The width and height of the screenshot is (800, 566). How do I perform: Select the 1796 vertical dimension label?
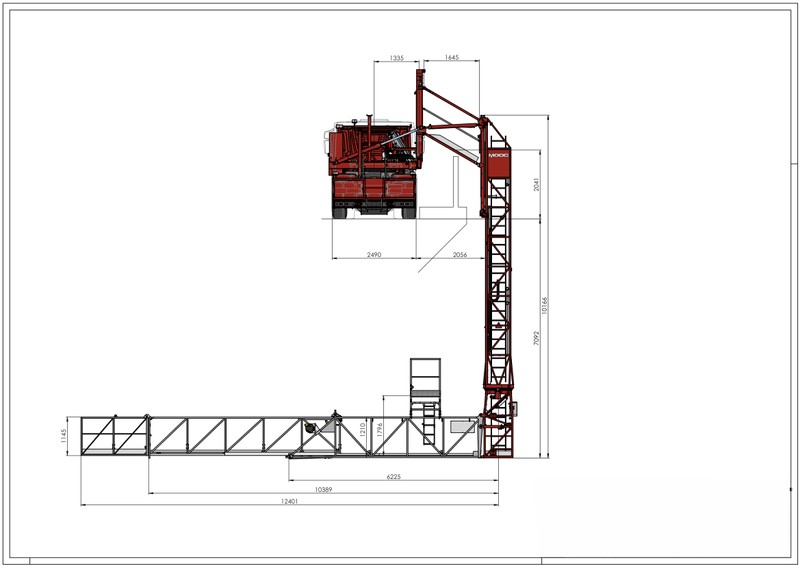pos(379,430)
